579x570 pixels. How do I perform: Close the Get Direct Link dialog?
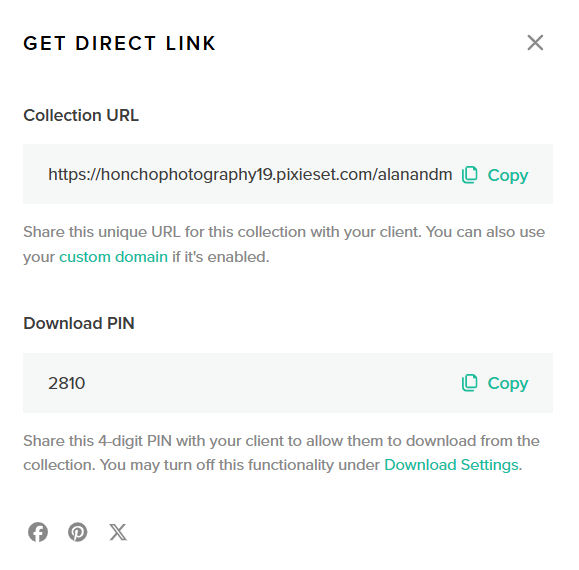pyautogui.click(x=535, y=42)
